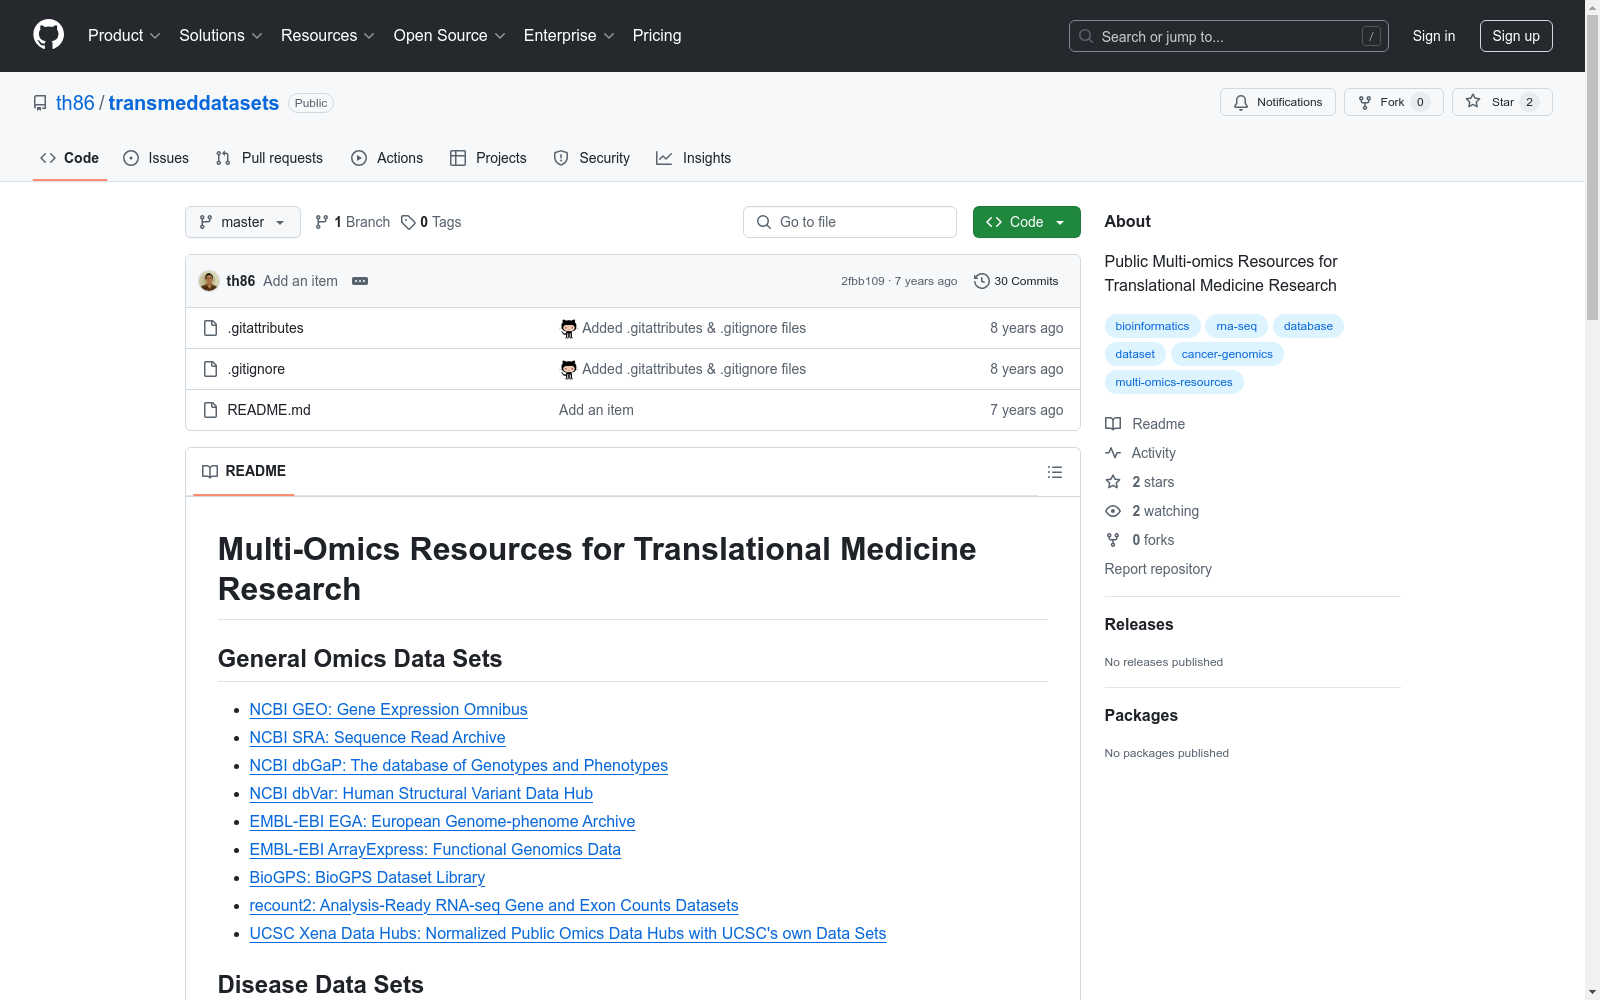Click the fork icon beside 0 forks
Screen dimensions: 1600x1000
coord(1113,540)
